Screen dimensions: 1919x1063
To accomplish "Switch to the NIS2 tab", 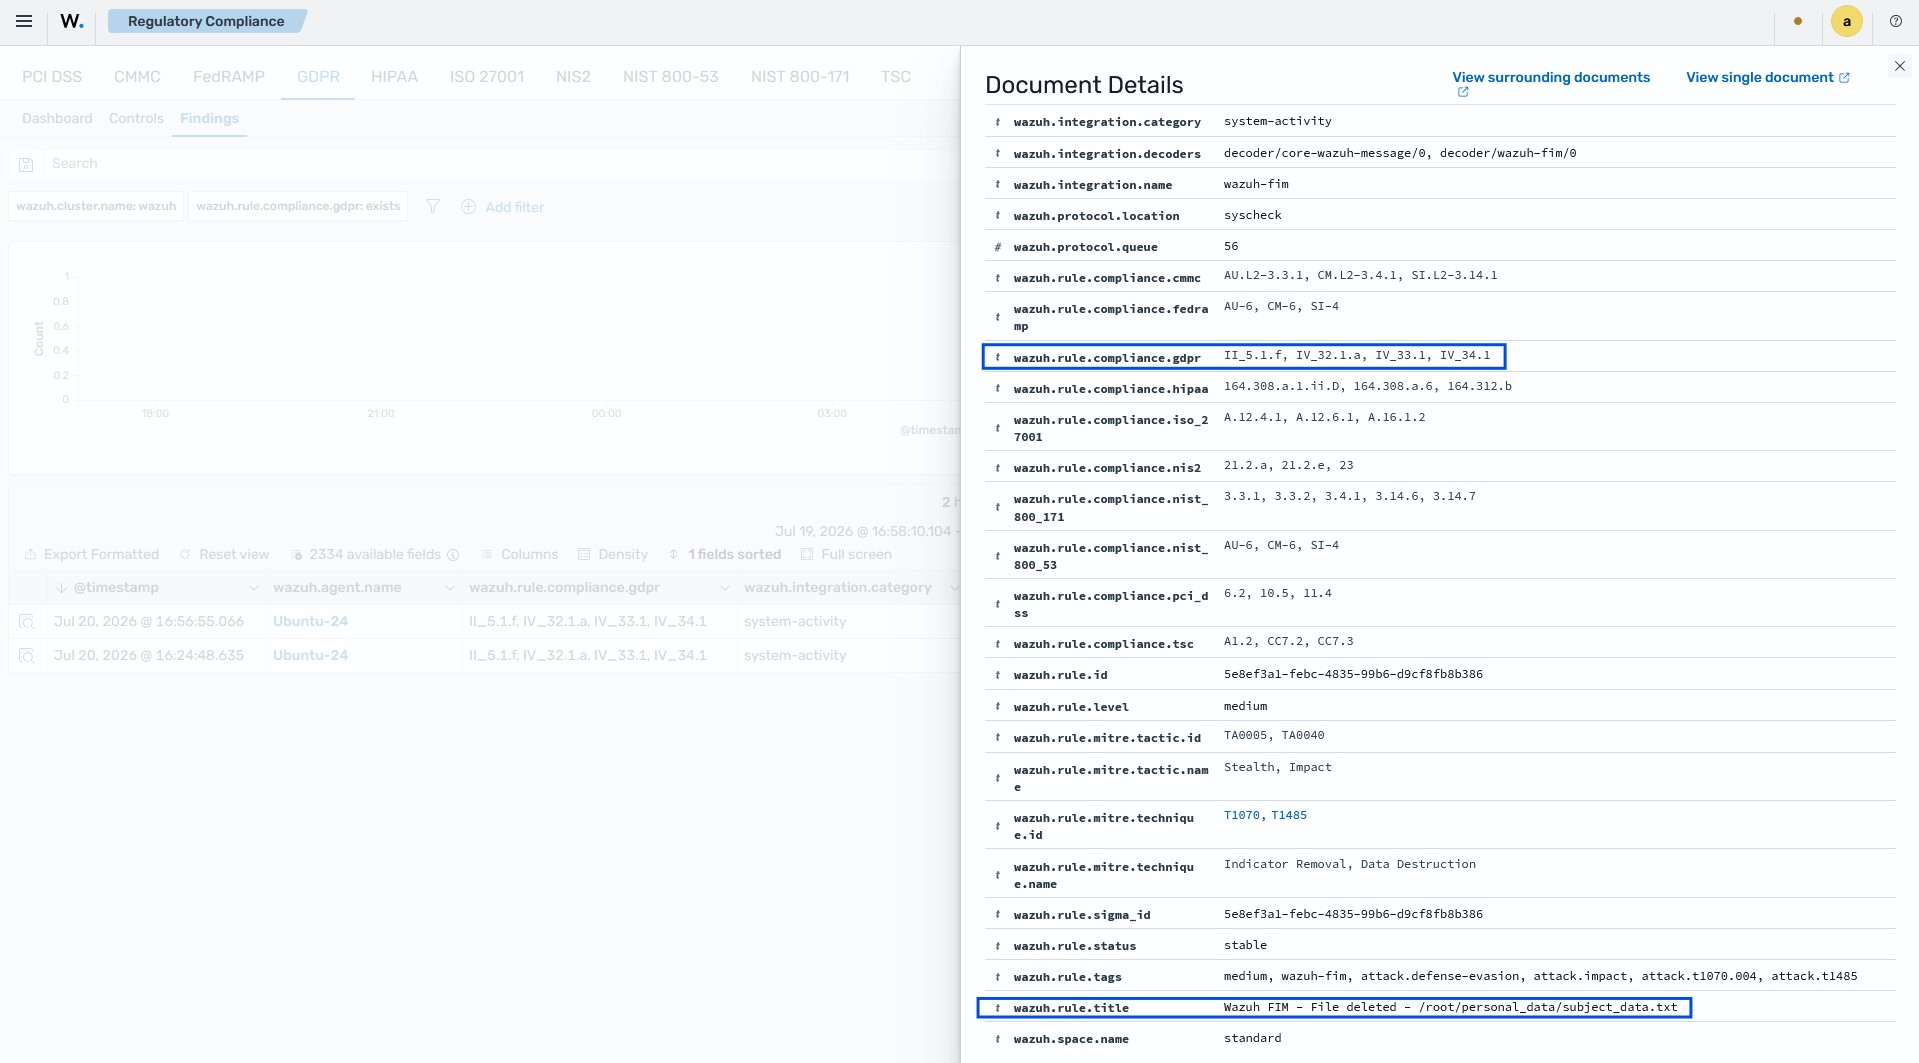I will [x=573, y=76].
